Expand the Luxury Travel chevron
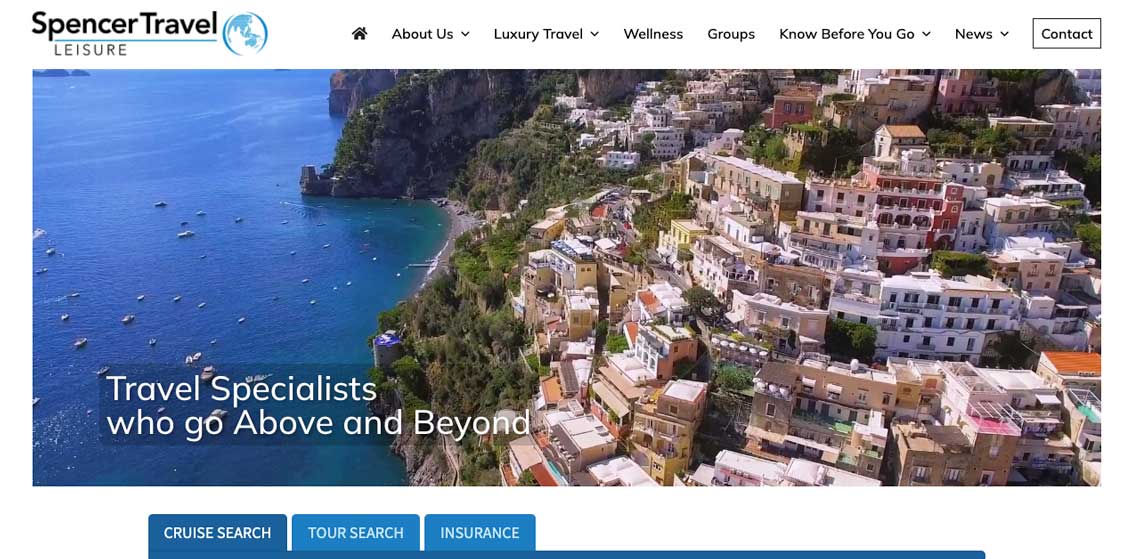The image size is (1132, 559). (594, 34)
